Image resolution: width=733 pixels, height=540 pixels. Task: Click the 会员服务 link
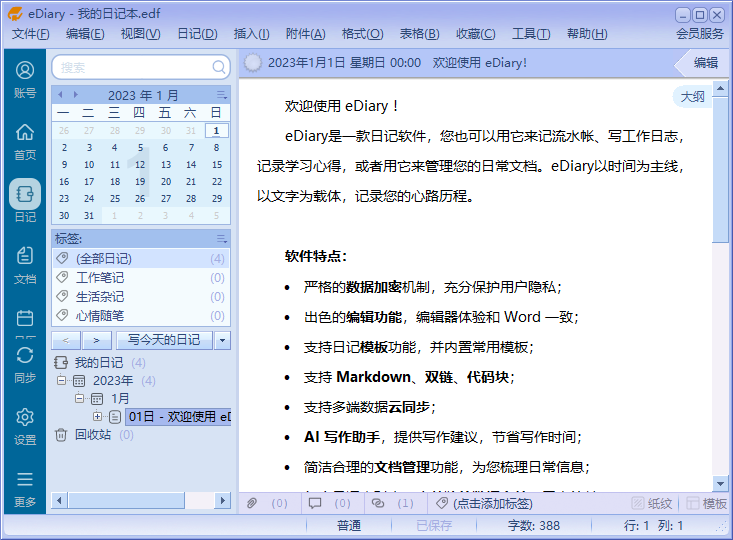click(700, 34)
